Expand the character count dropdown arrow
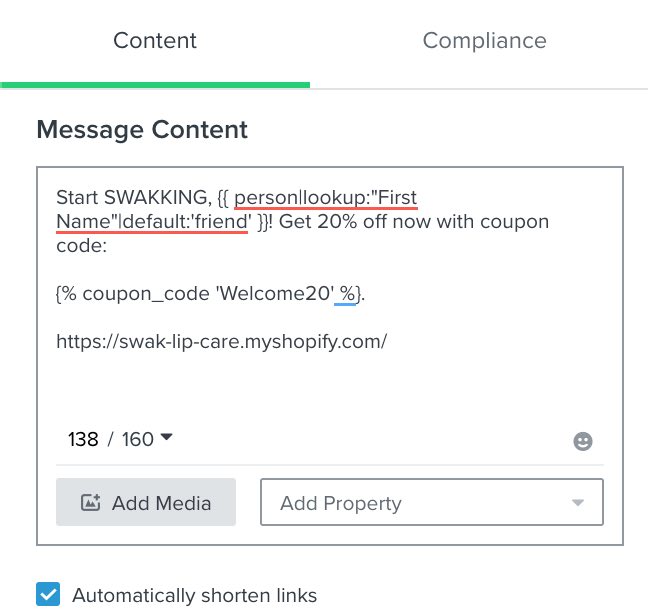Viewport: 648px width, 616px height. pos(167,437)
